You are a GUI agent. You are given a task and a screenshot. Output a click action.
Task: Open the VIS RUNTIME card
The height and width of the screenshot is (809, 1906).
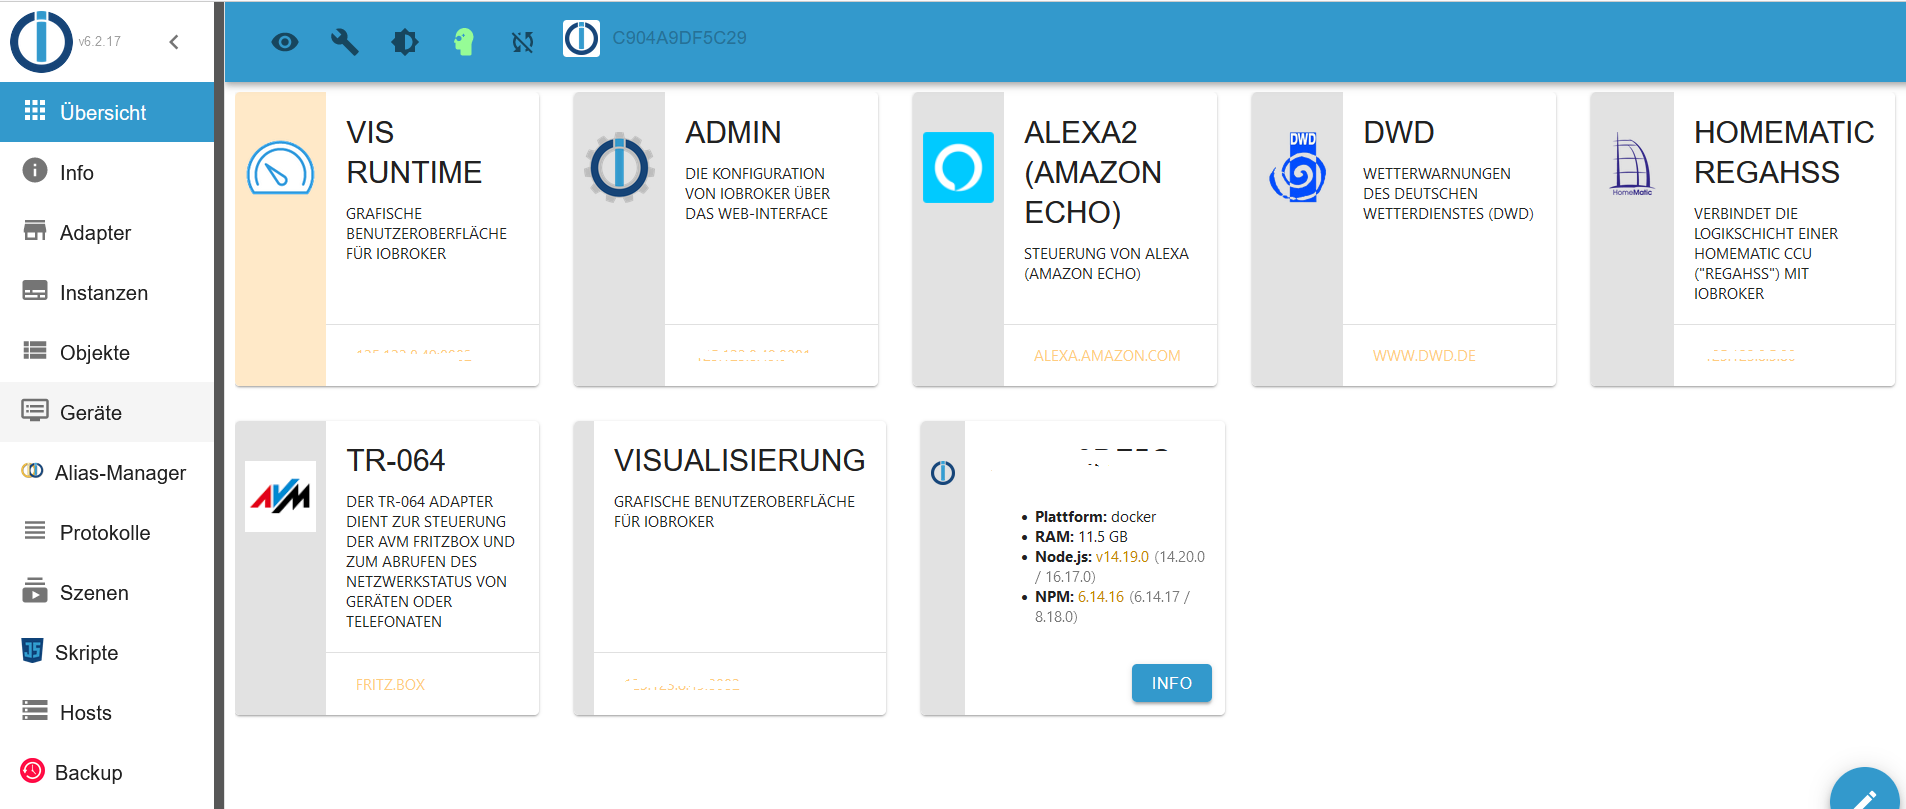coord(387,239)
